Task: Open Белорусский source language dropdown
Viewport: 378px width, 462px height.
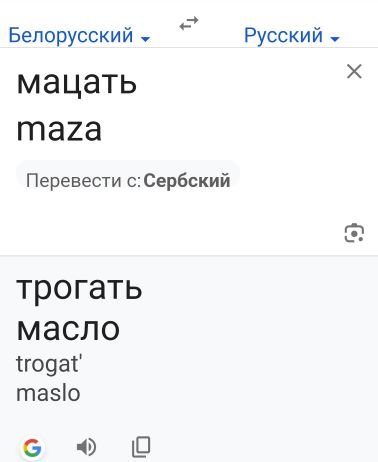Action: click(x=79, y=35)
